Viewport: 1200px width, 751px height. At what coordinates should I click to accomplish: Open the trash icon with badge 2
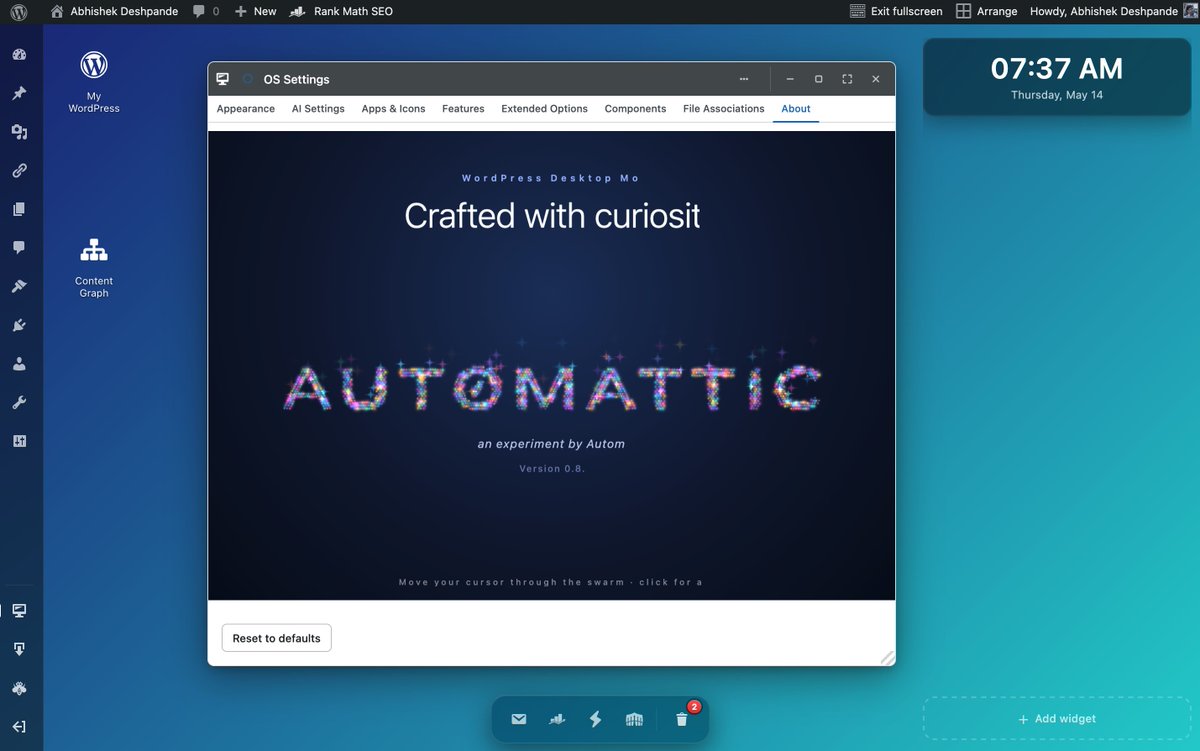(682, 719)
